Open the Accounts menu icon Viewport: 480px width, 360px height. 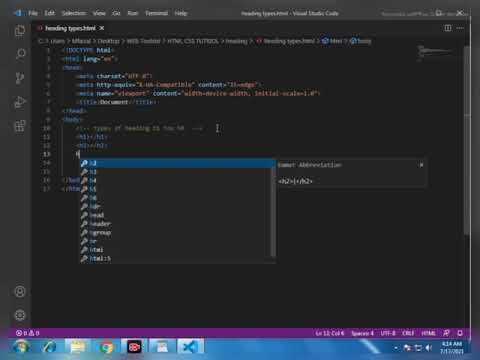coord(20,292)
